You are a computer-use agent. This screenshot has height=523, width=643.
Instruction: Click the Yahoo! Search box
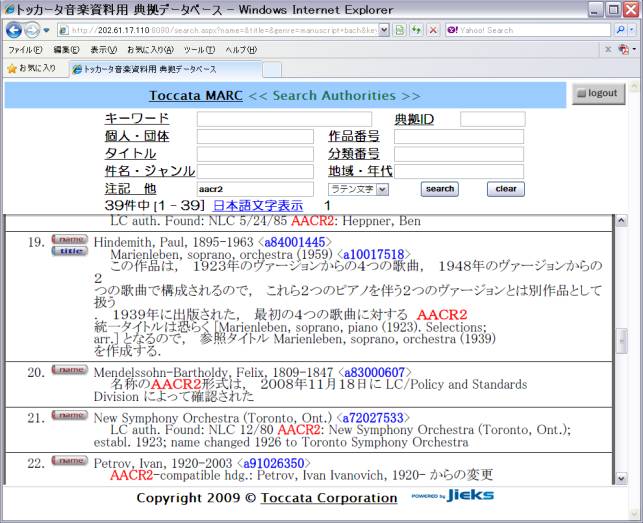click(x=529, y=30)
